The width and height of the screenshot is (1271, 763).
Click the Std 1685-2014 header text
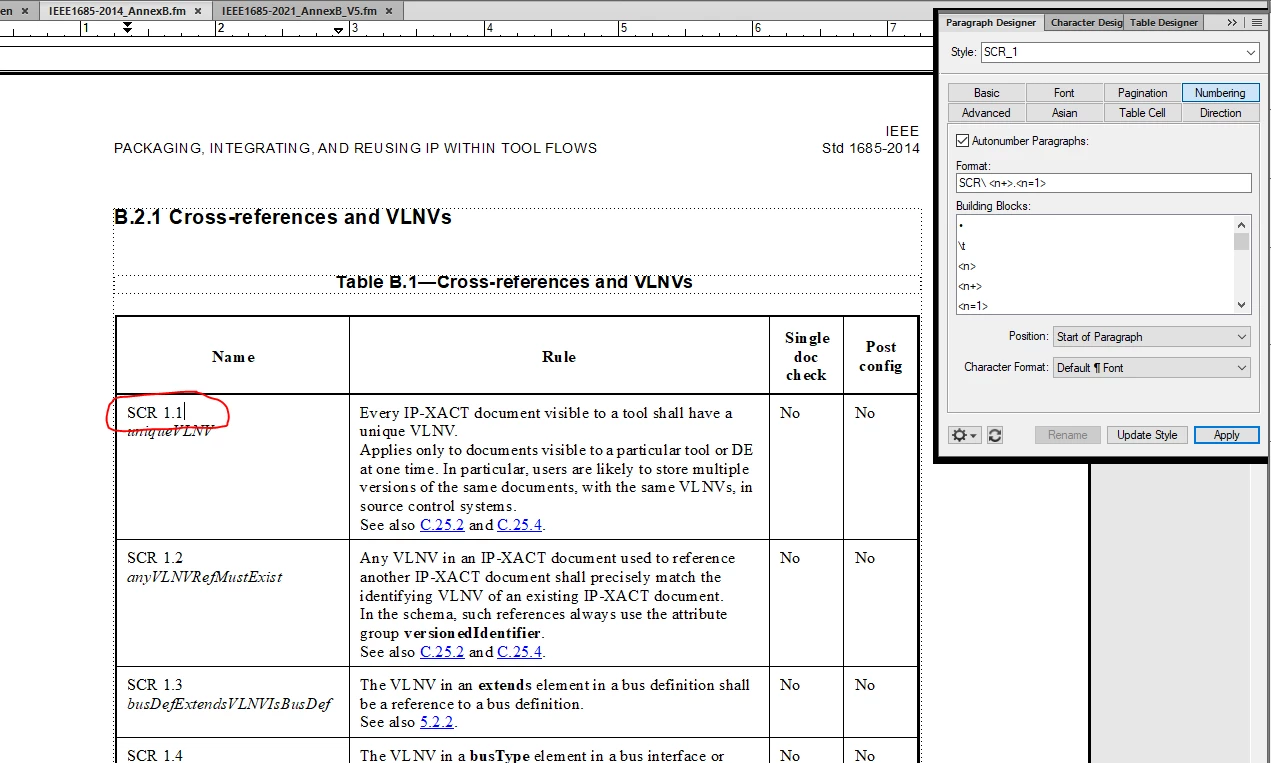(x=870, y=148)
